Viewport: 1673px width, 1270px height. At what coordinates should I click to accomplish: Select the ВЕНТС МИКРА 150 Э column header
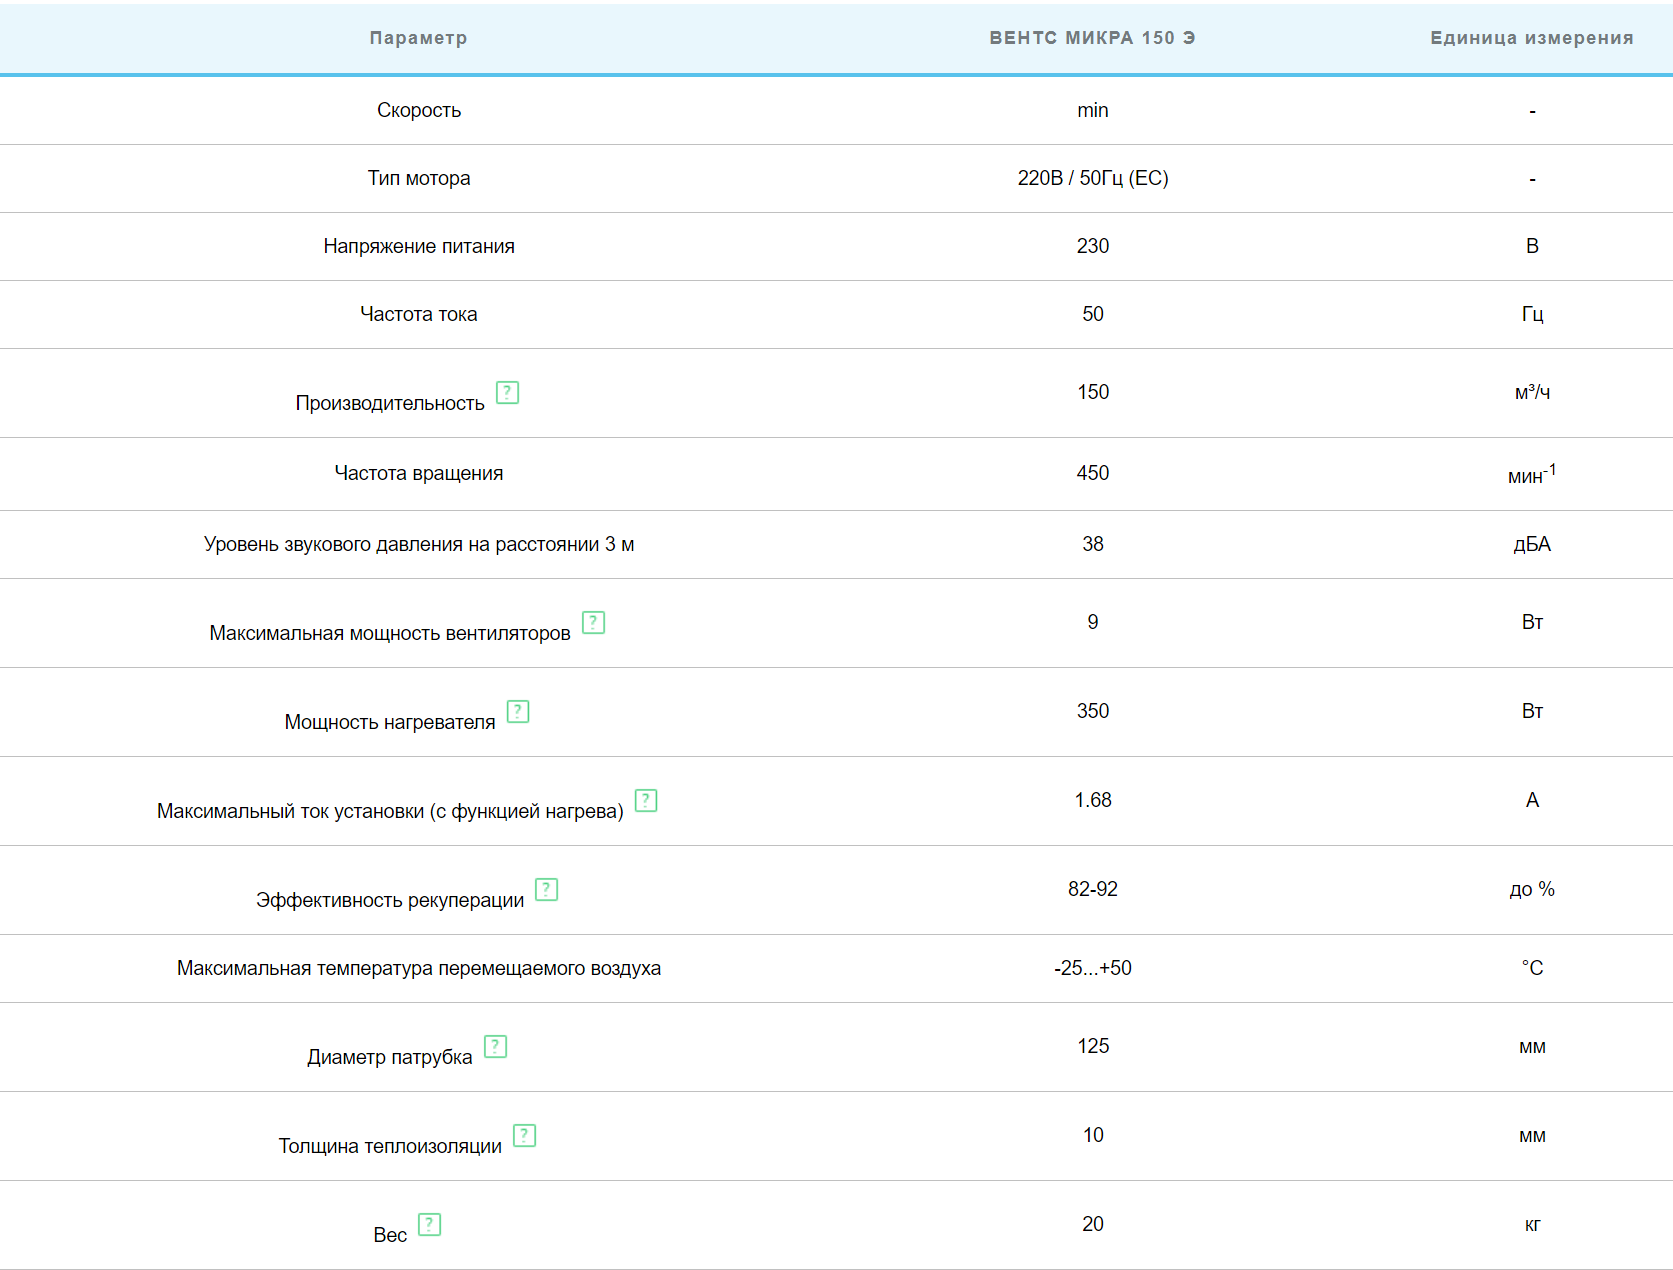[1092, 38]
